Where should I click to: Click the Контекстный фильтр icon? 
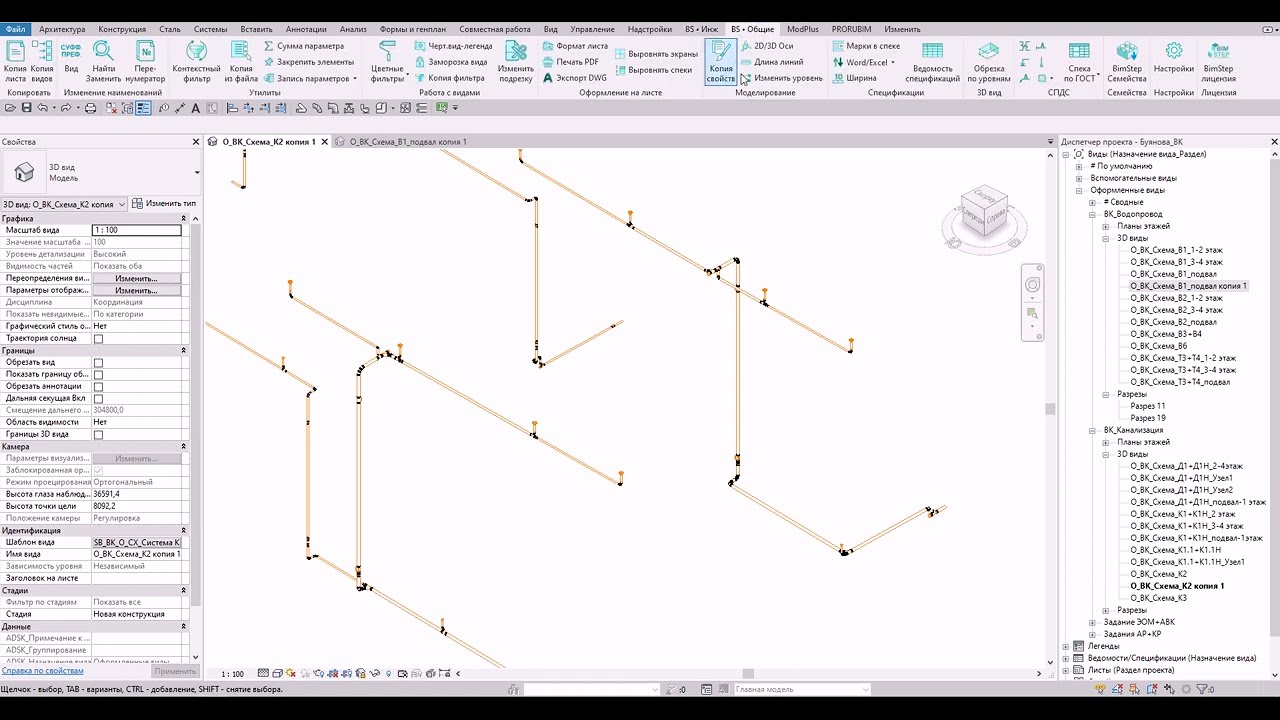(197, 61)
